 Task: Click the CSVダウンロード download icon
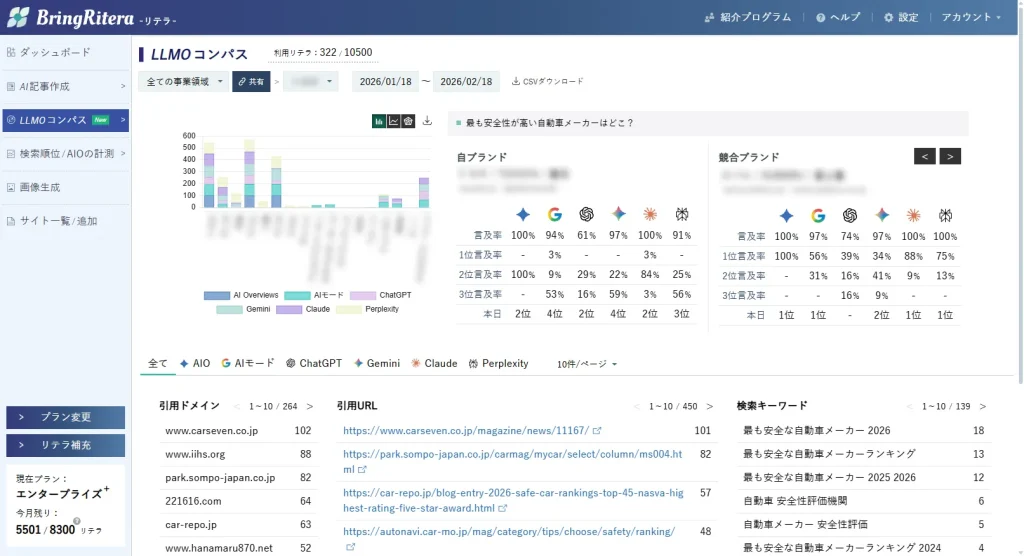pyautogui.click(x=516, y=82)
